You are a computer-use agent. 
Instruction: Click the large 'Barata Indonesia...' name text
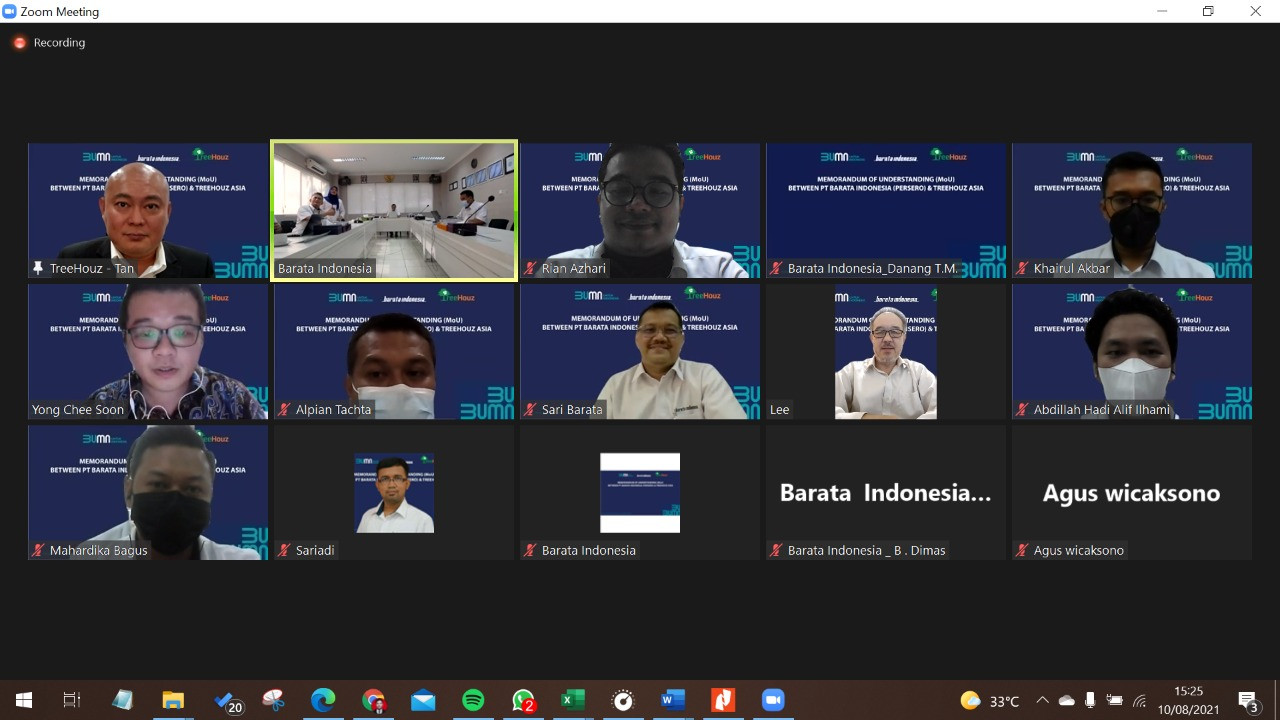[x=886, y=493]
